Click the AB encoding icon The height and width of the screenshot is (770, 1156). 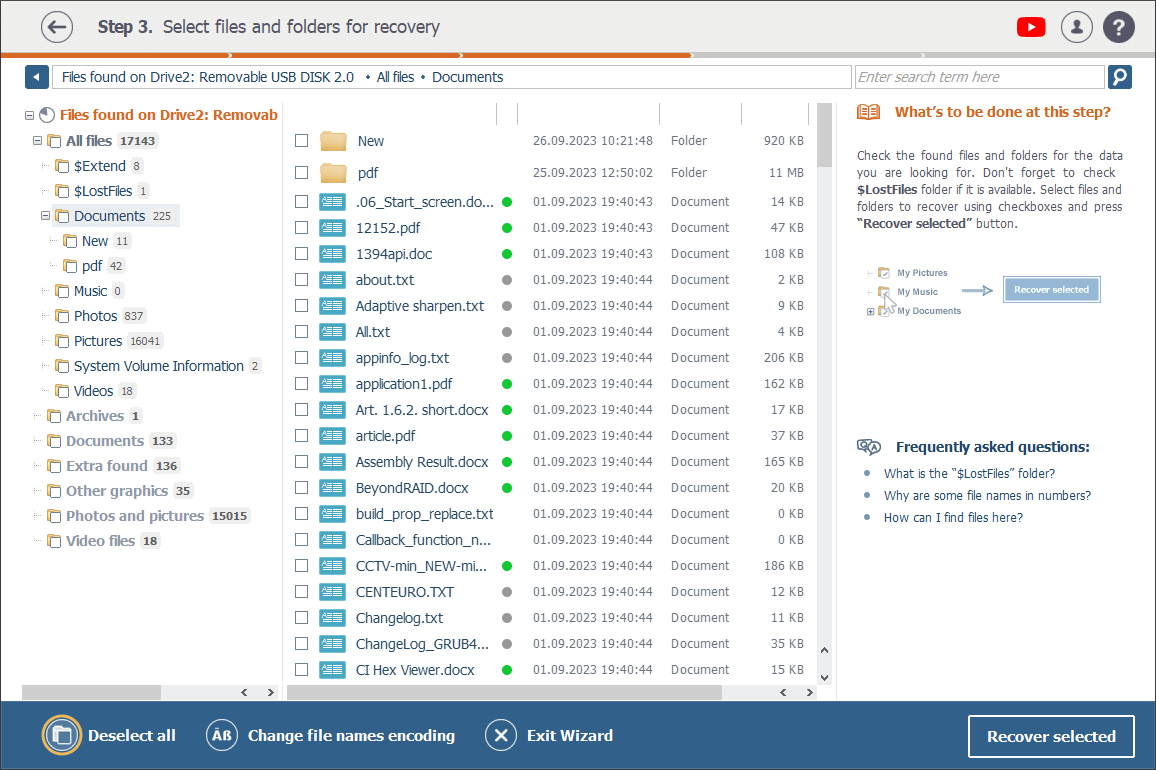(222, 735)
